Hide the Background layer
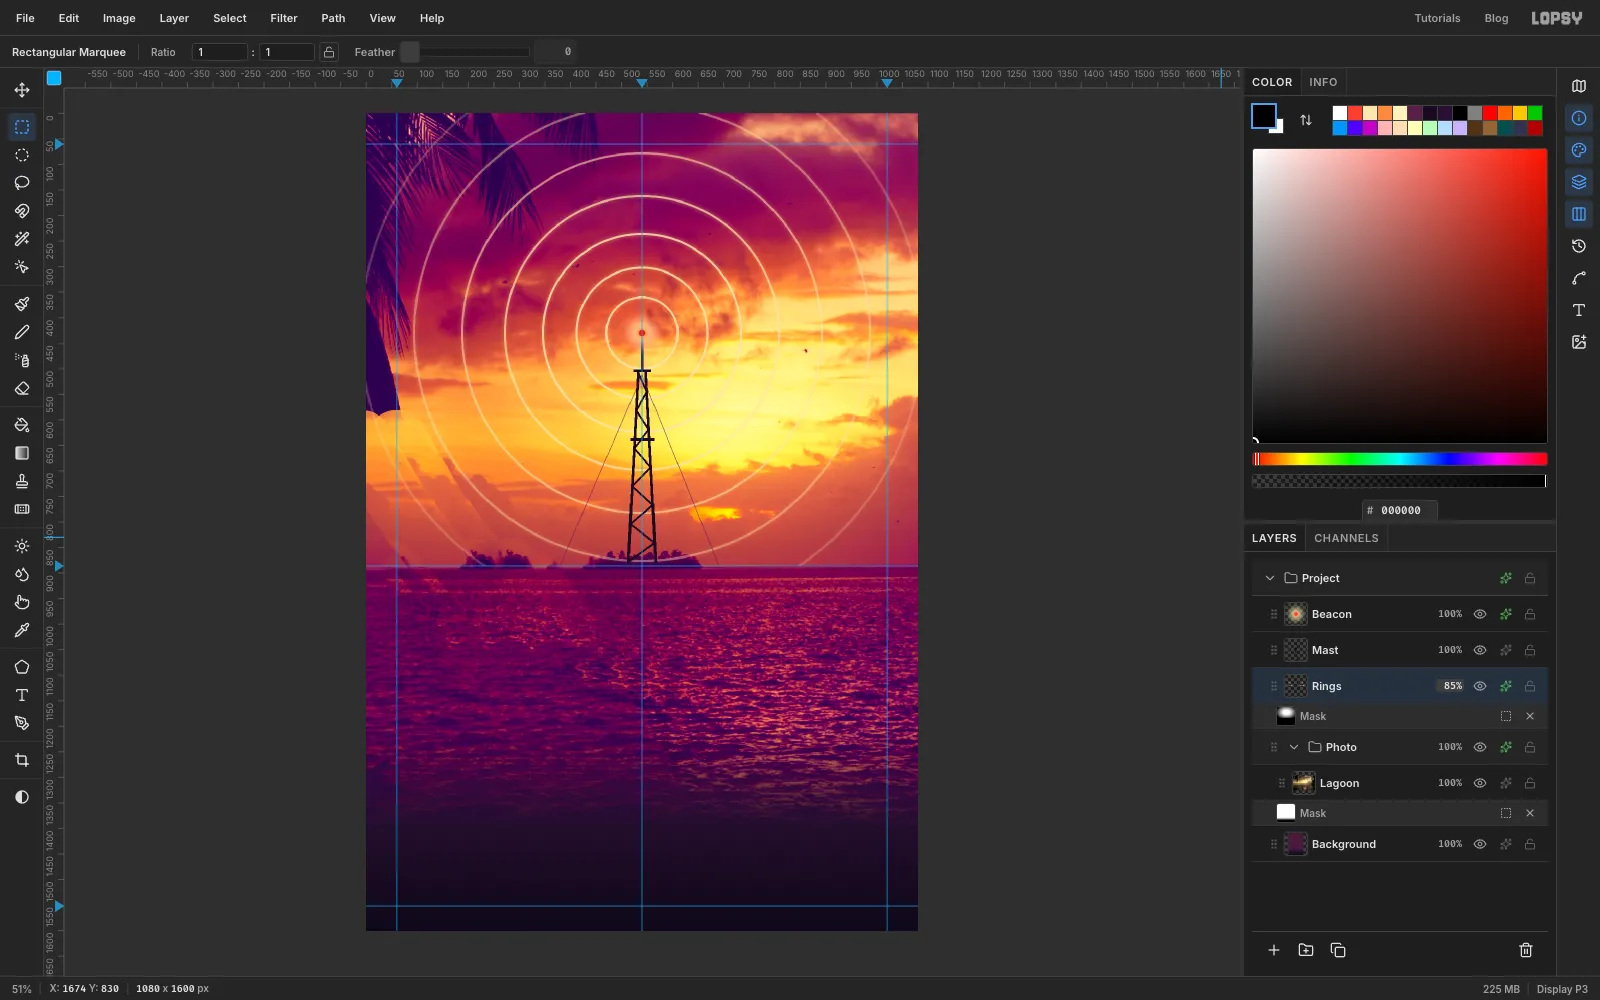1600x1000 pixels. [1480, 844]
